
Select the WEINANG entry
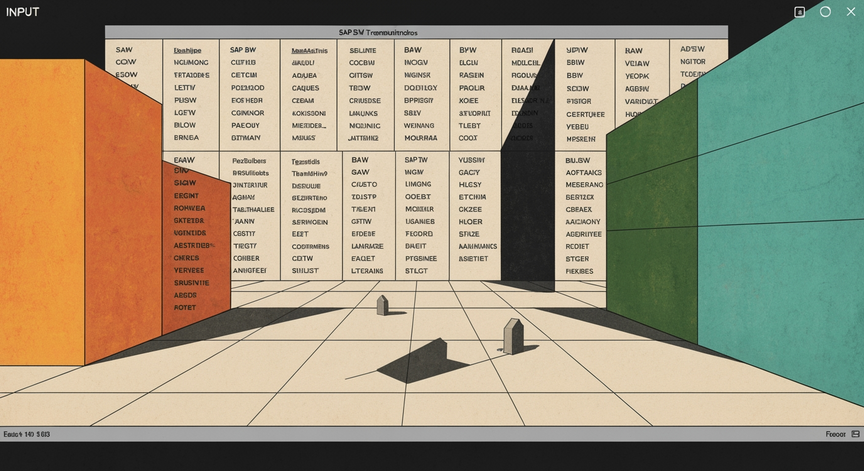pos(419,126)
